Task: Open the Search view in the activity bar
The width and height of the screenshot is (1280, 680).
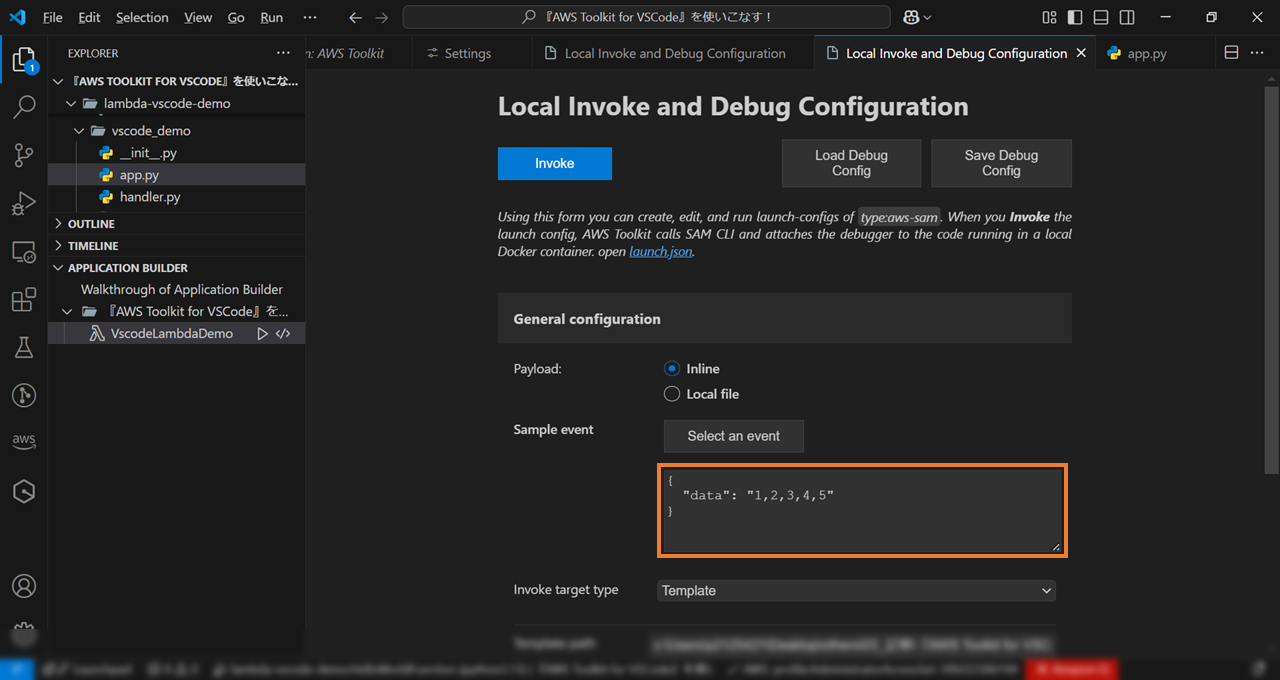Action: point(24,106)
